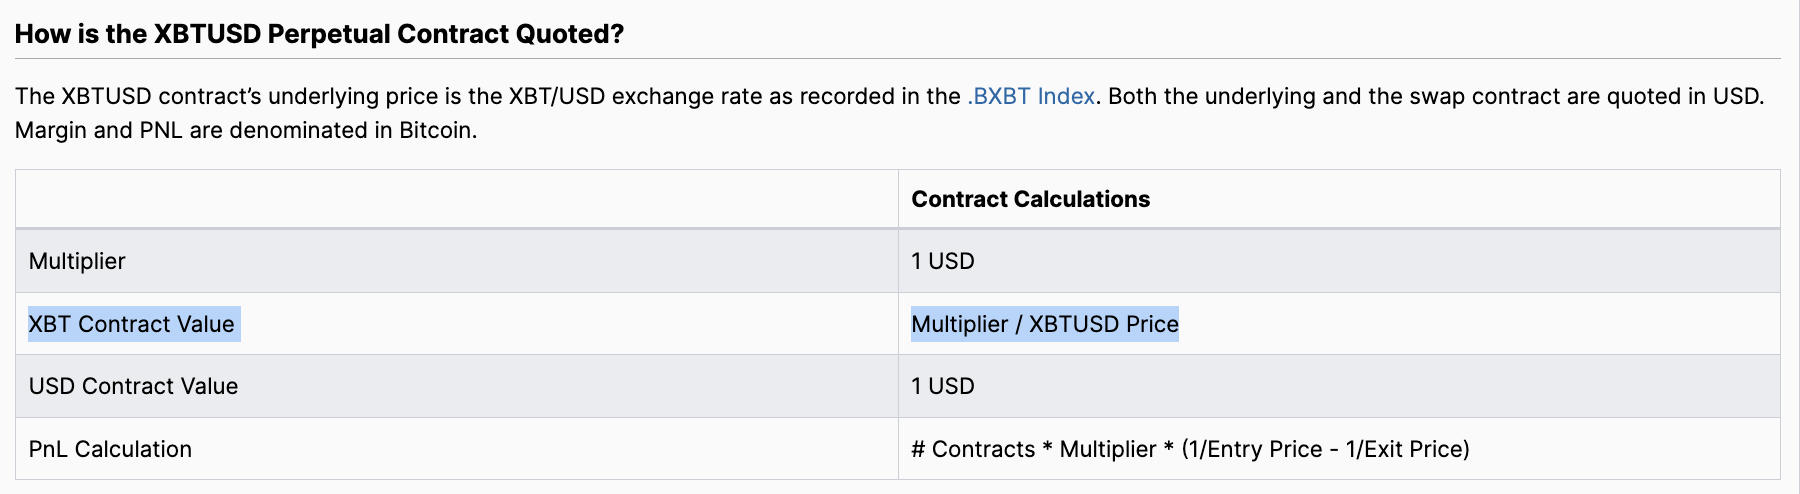Click highlighted XBT Contract Value cell

132,324
